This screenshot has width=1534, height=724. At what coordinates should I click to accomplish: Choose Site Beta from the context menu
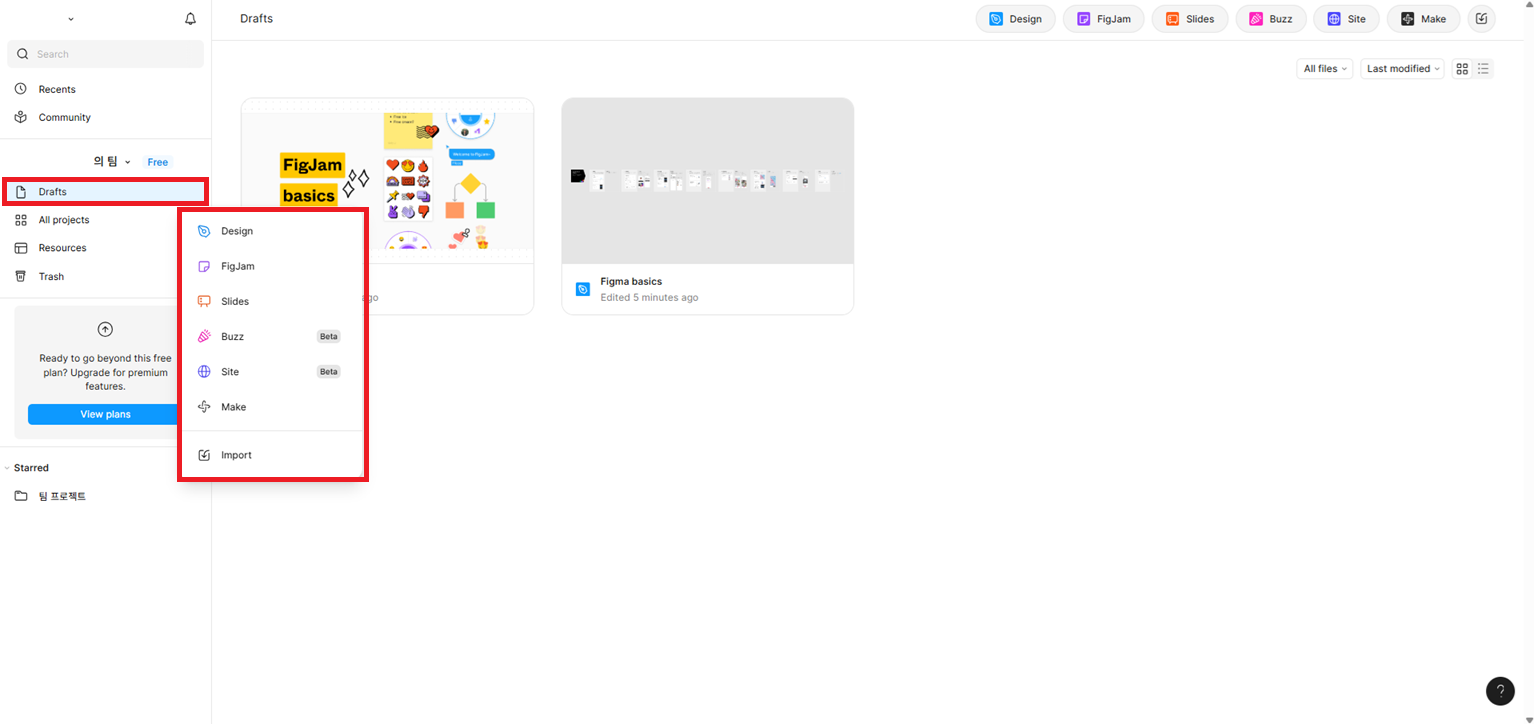tap(271, 371)
